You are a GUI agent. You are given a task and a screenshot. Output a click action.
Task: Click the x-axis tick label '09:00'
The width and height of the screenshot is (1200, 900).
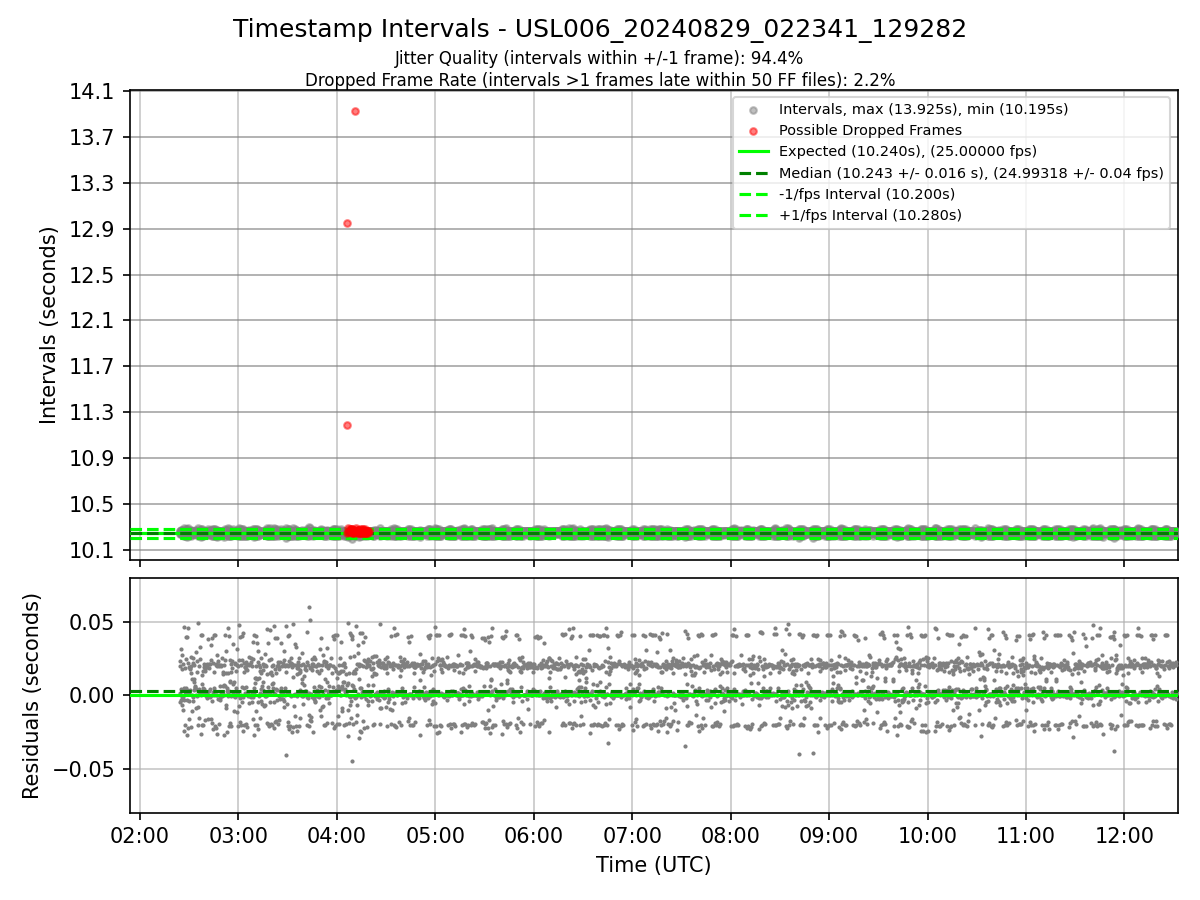(x=829, y=834)
